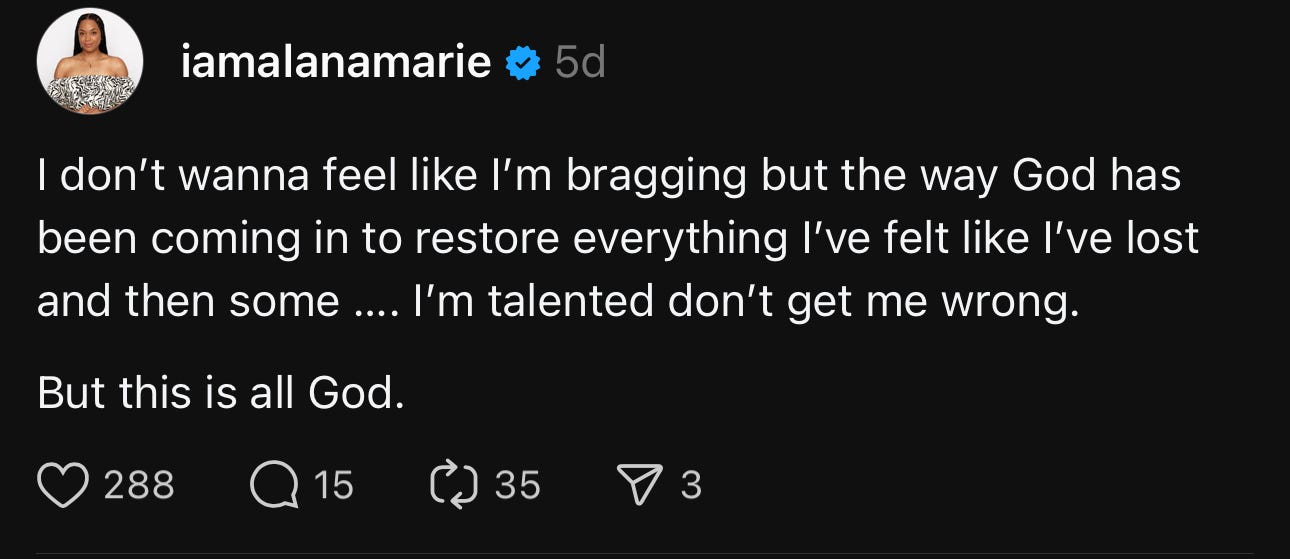Open the 15 replies count

[334, 486]
